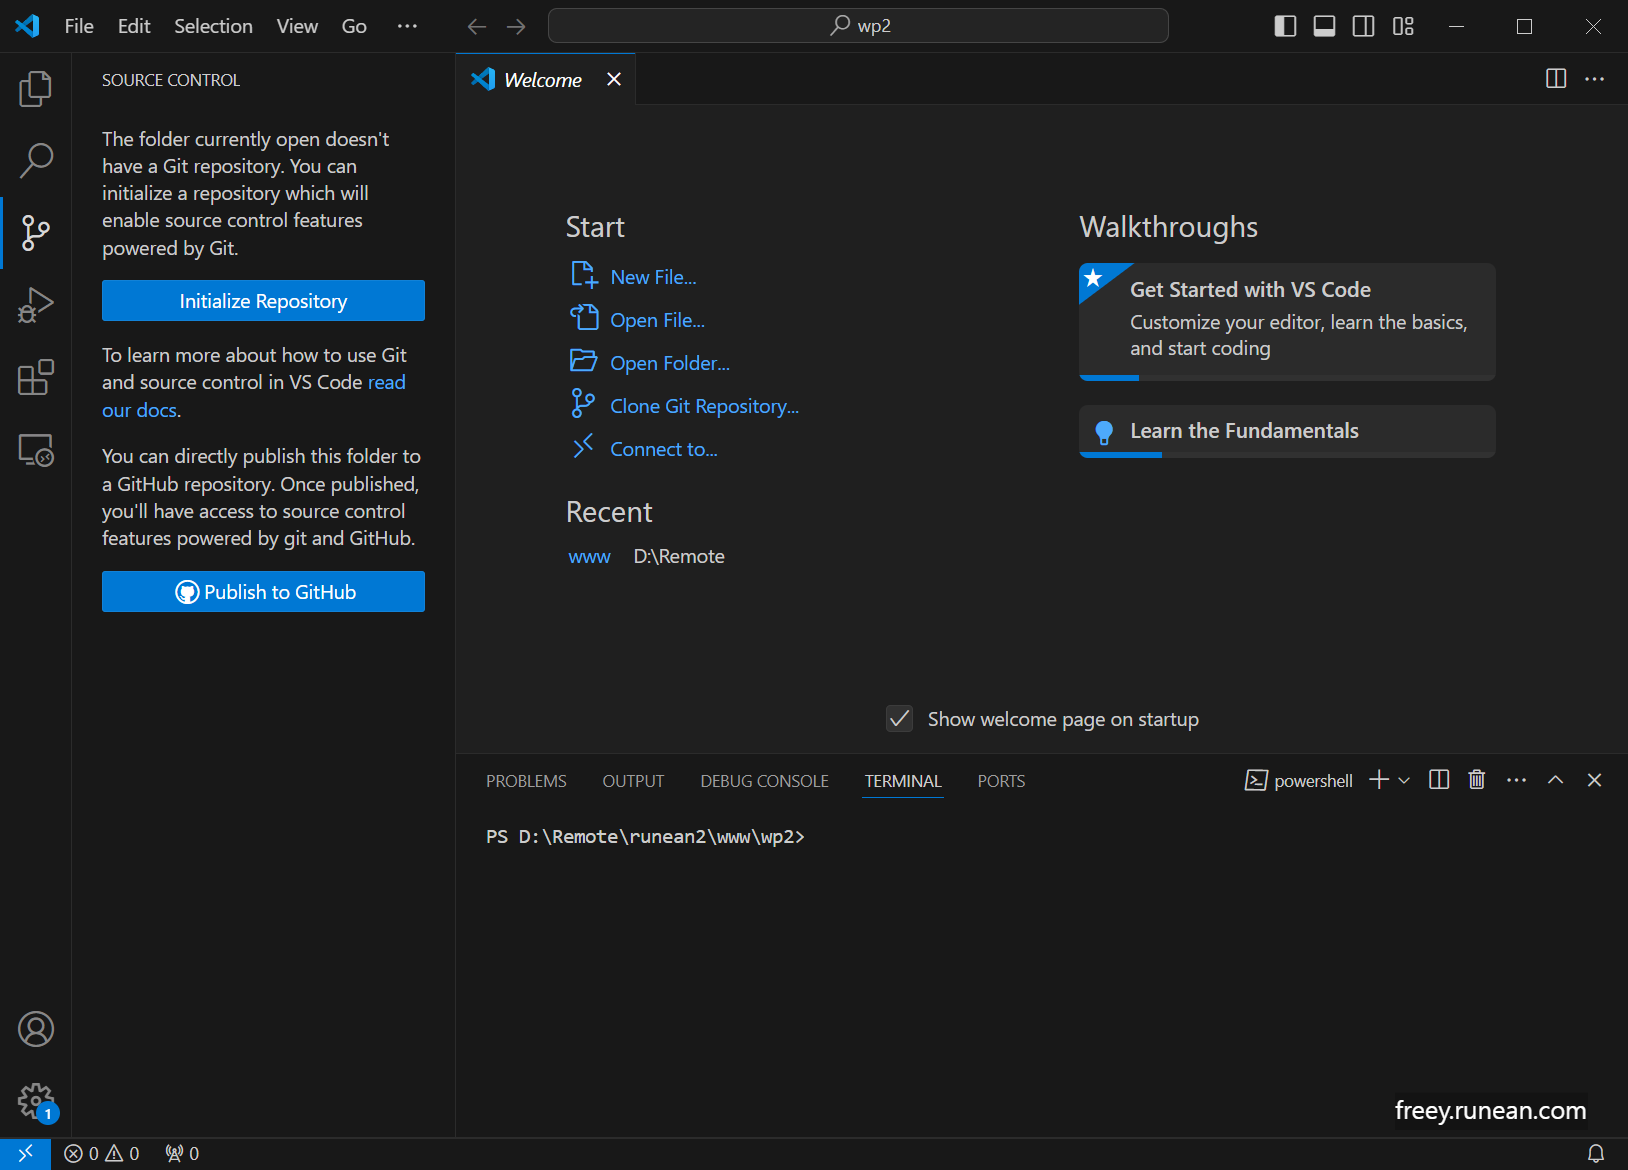The width and height of the screenshot is (1628, 1170).
Task: Expand the menu bar overflow ellipsis
Action: [407, 26]
